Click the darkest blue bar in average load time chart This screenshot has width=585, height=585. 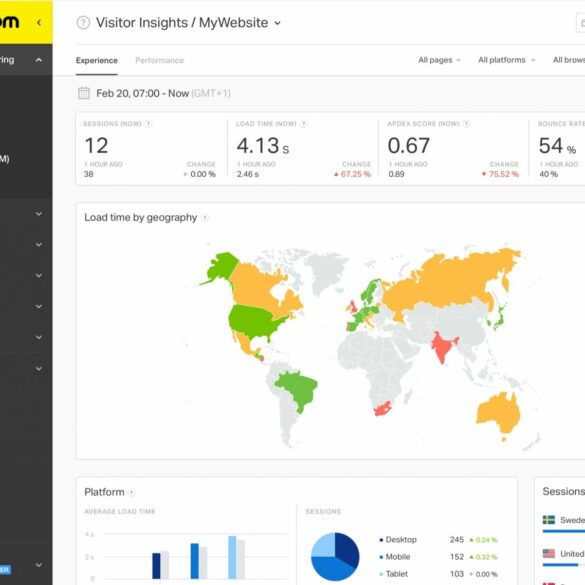[156, 566]
